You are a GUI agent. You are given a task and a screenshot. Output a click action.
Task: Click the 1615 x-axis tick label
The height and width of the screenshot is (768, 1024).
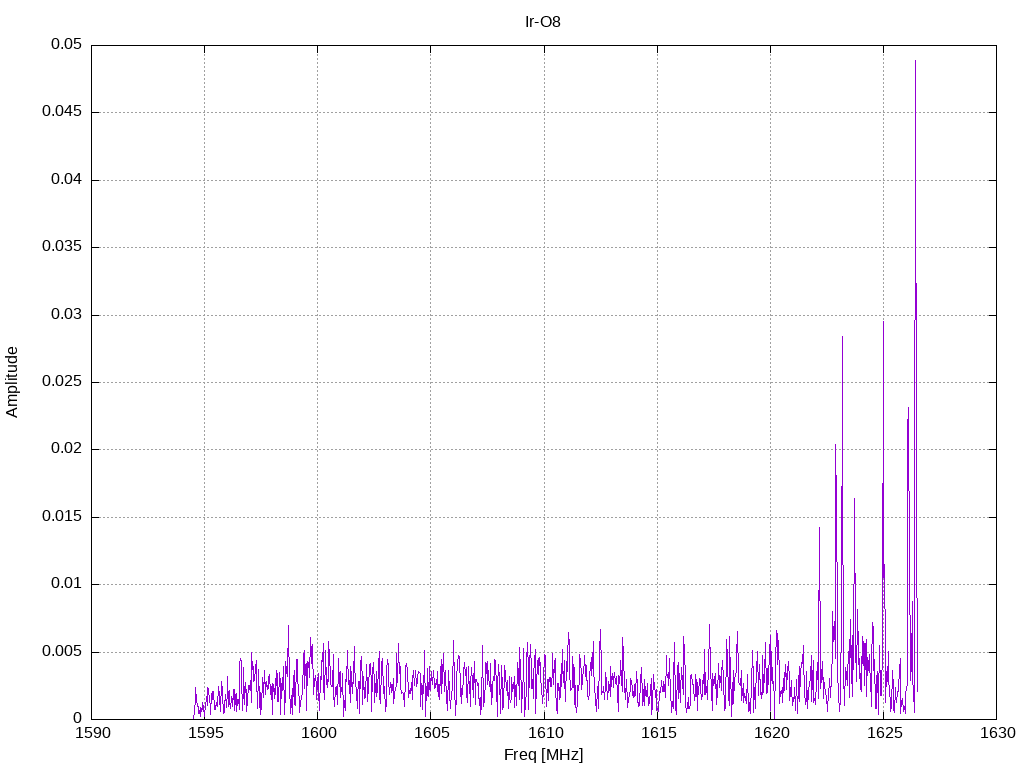657,733
